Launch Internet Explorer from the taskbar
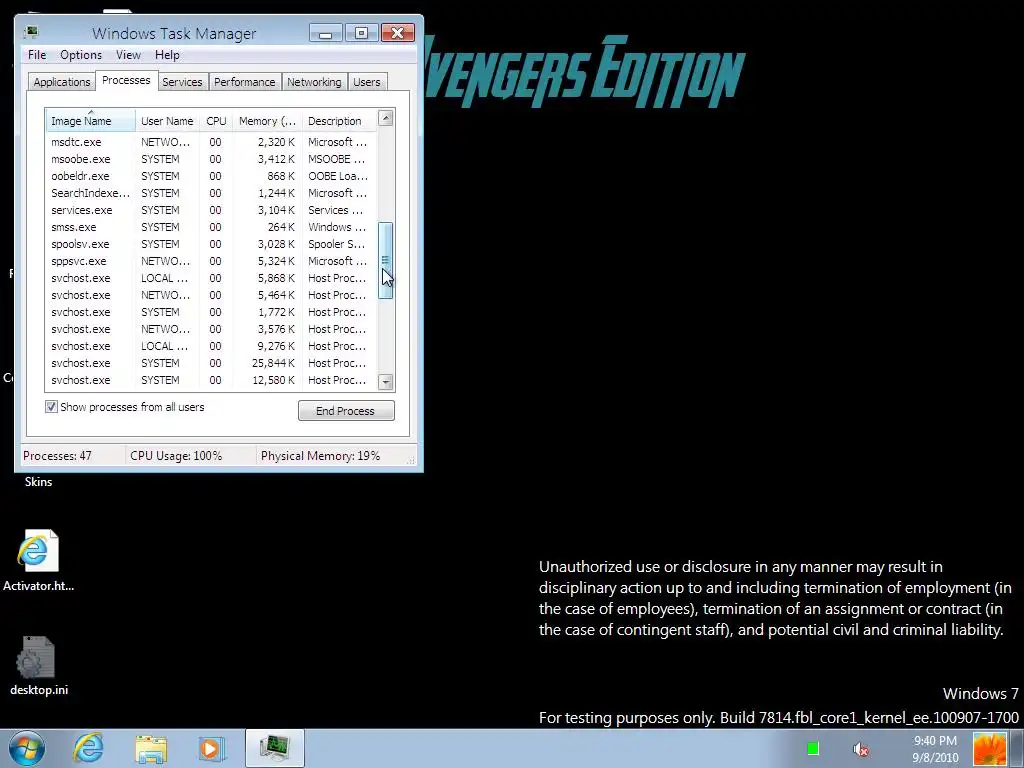 tap(88, 748)
